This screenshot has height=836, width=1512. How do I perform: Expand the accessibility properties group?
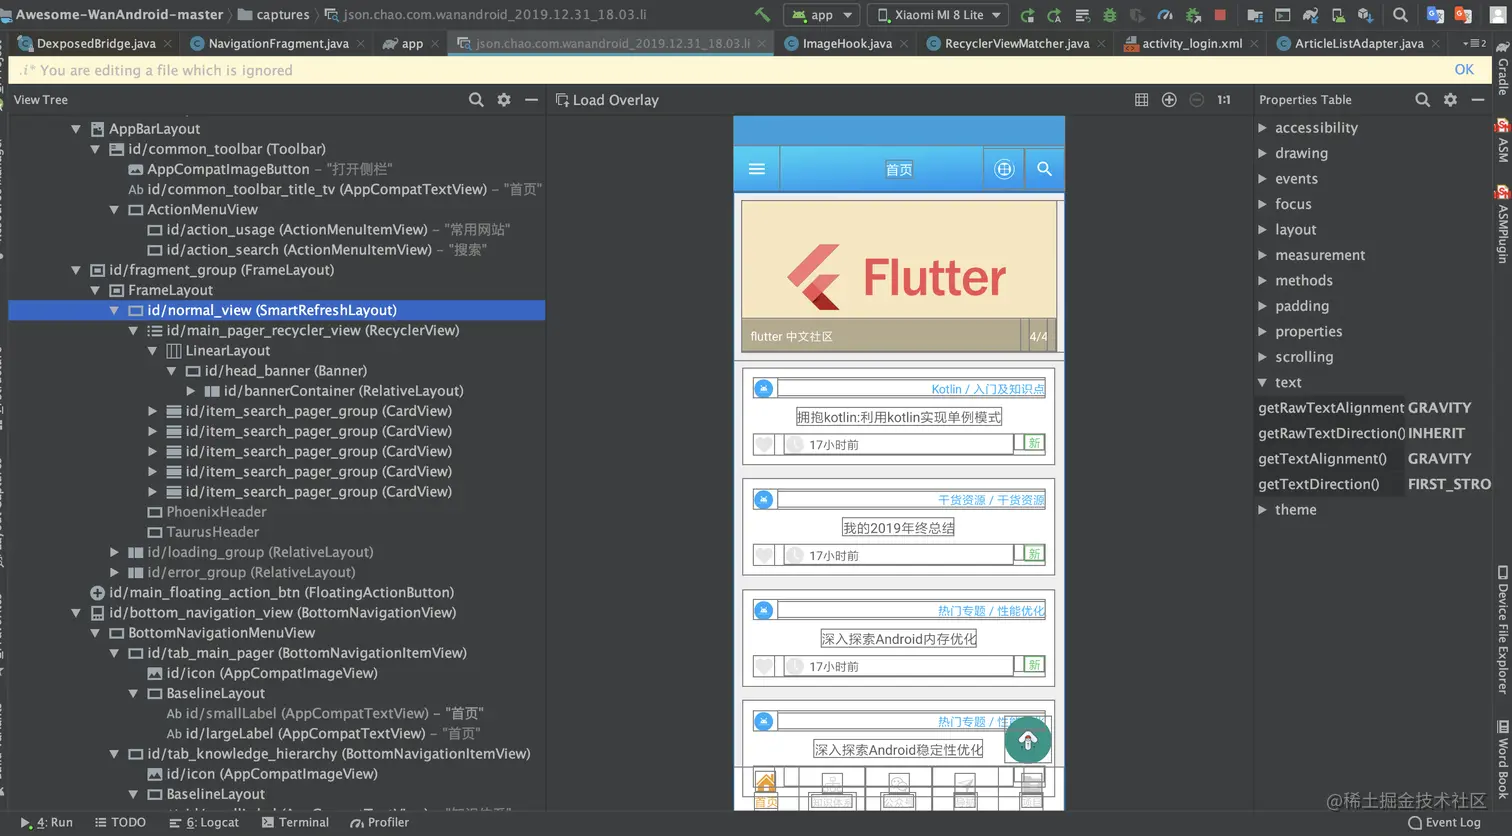tap(1263, 128)
